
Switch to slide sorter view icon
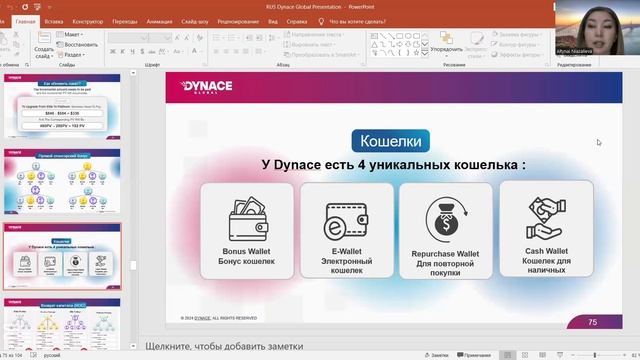(x=525, y=355)
